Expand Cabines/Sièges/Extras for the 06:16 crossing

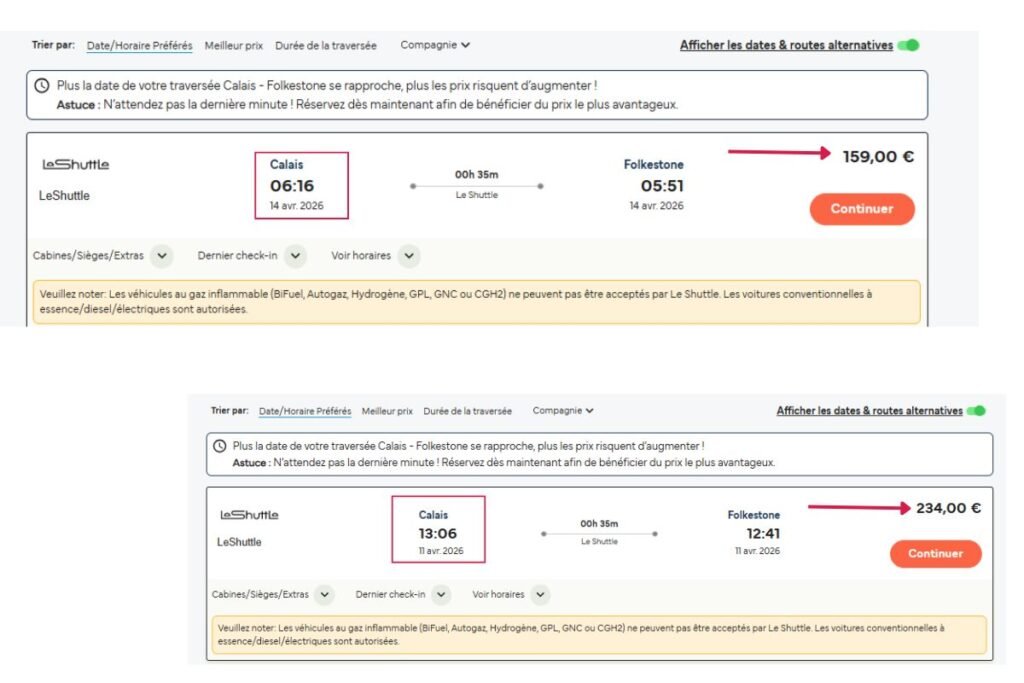click(x=163, y=256)
